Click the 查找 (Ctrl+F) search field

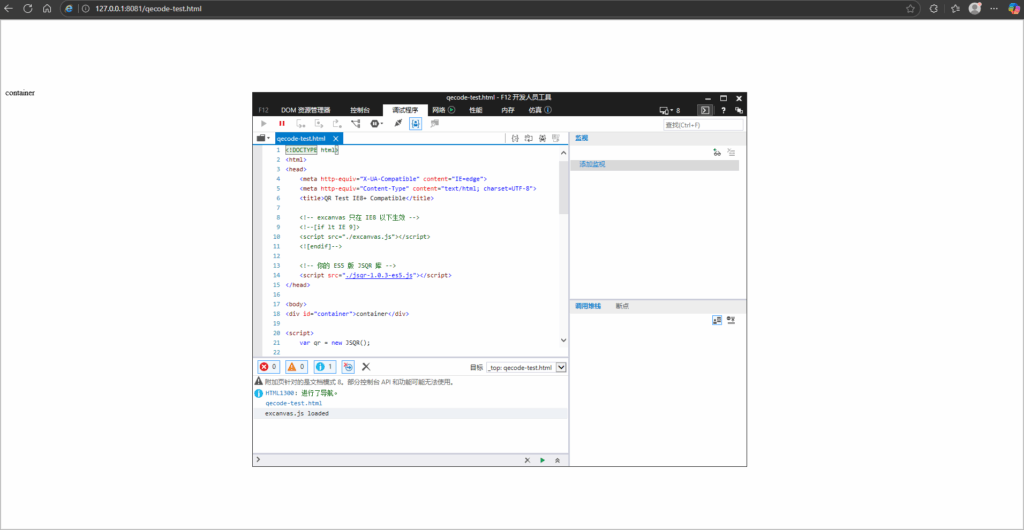point(703,125)
